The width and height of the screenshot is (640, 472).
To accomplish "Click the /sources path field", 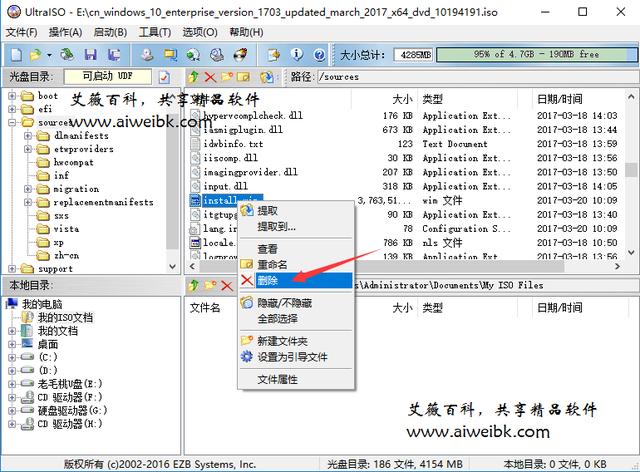I will 477,77.
